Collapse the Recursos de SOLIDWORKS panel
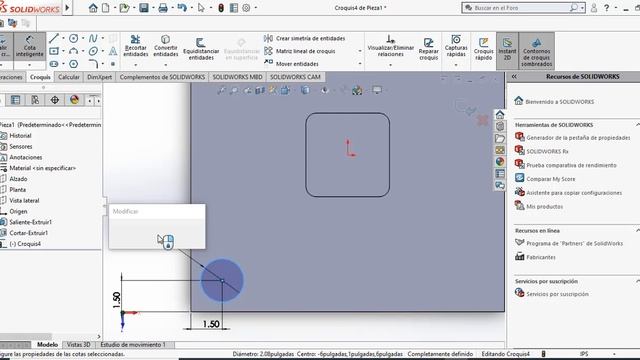 tap(514, 76)
